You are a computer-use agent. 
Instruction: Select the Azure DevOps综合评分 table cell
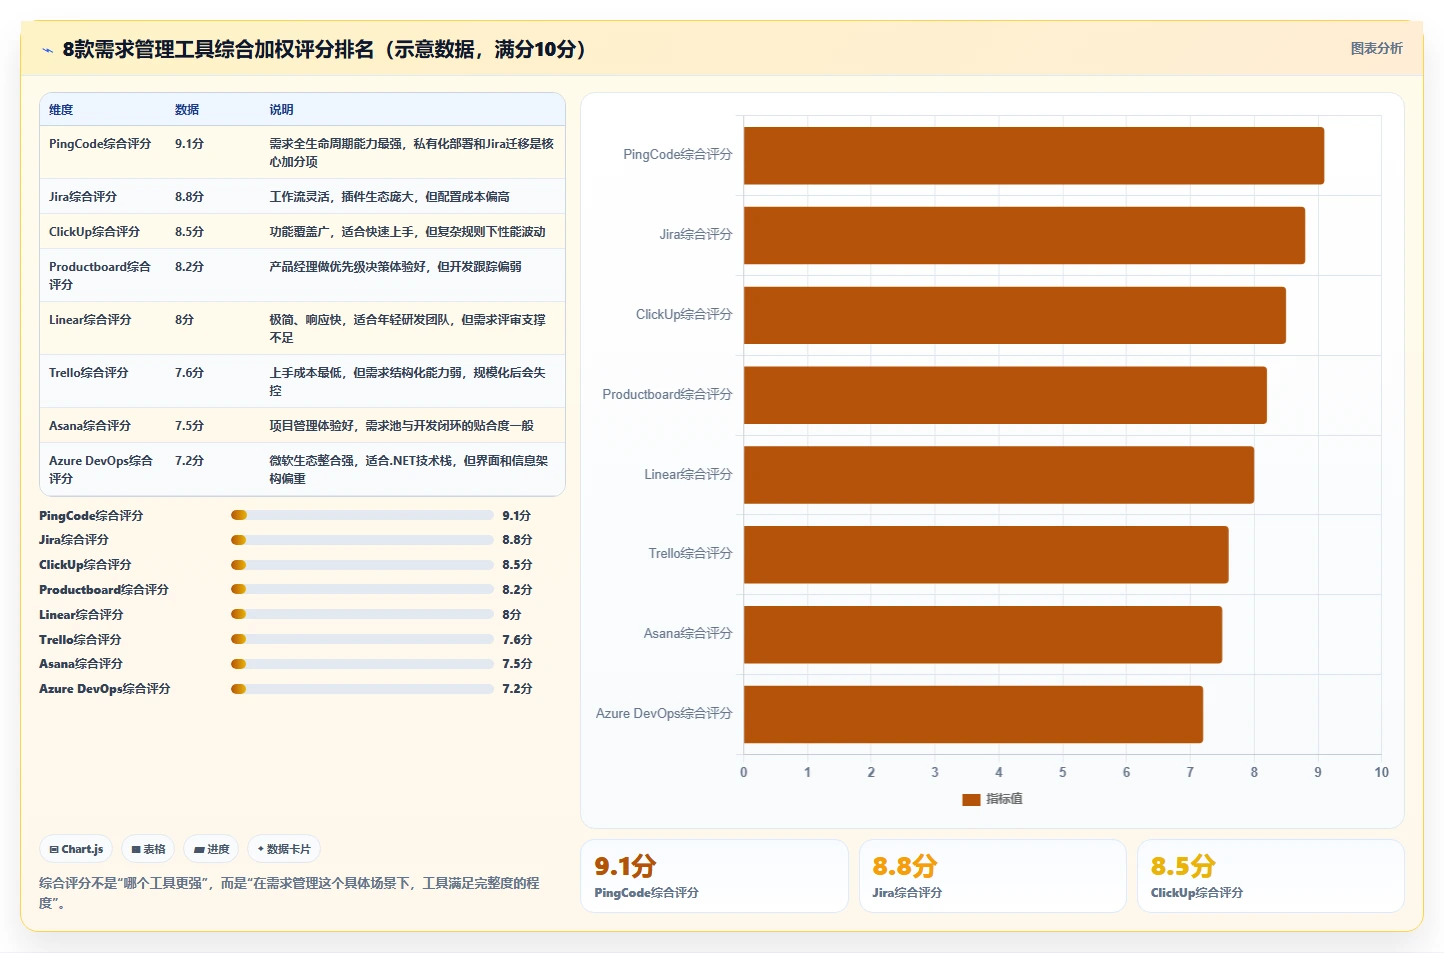point(101,469)
